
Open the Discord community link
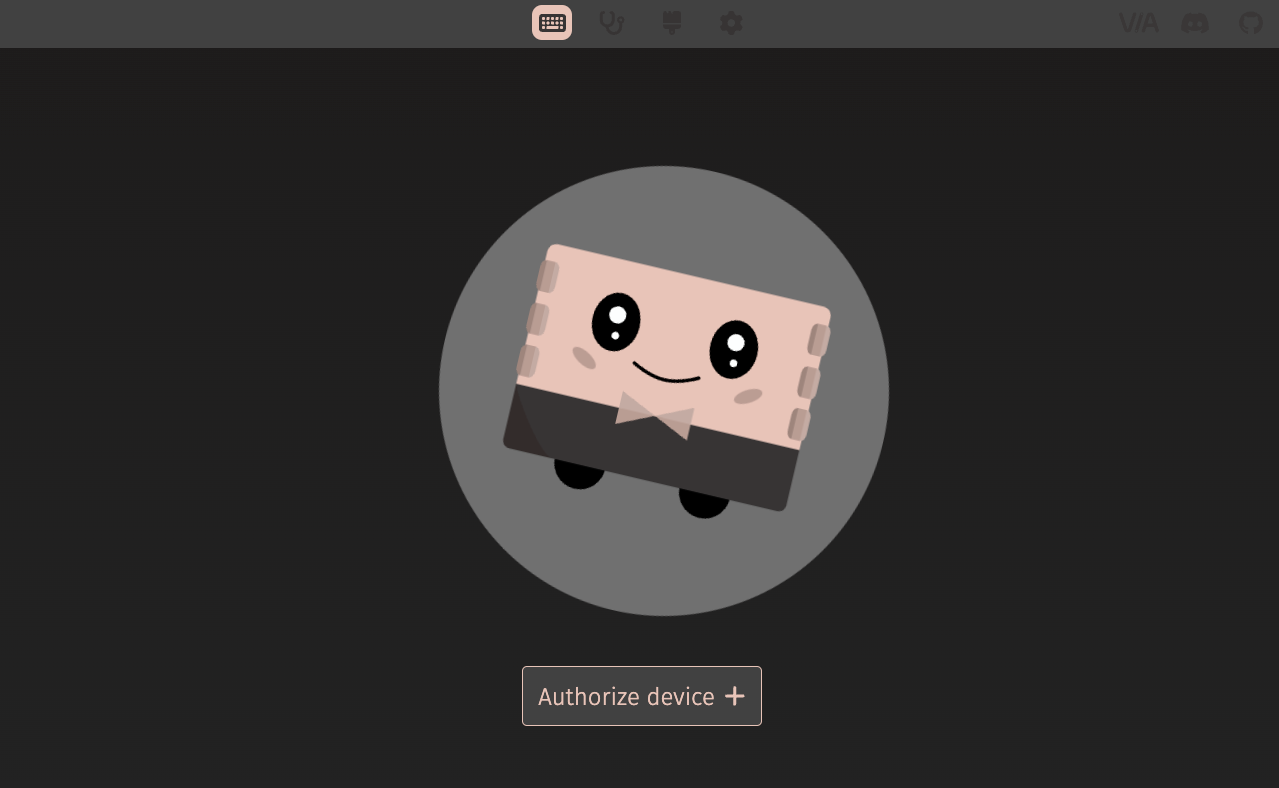(1195, 23)
